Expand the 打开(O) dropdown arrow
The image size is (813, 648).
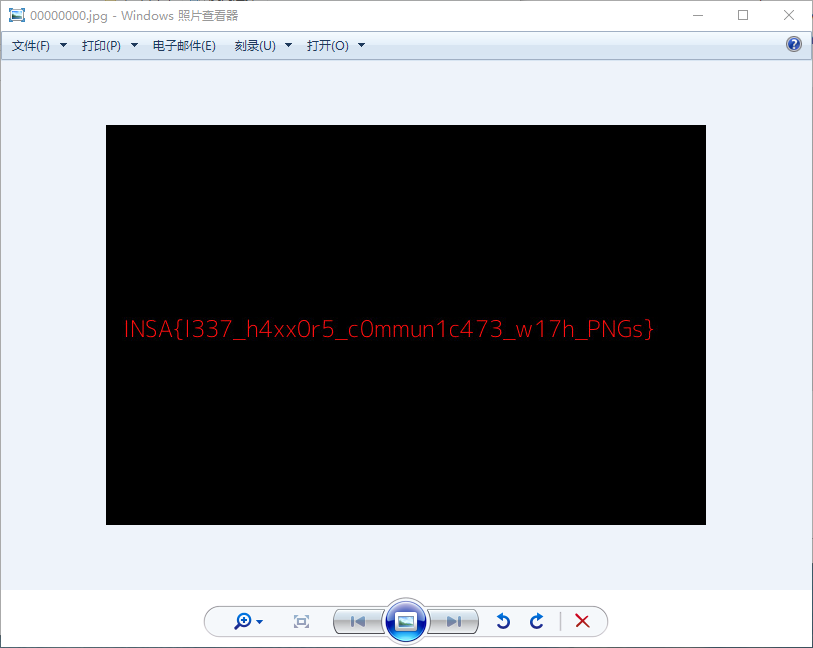coord(361,46)
